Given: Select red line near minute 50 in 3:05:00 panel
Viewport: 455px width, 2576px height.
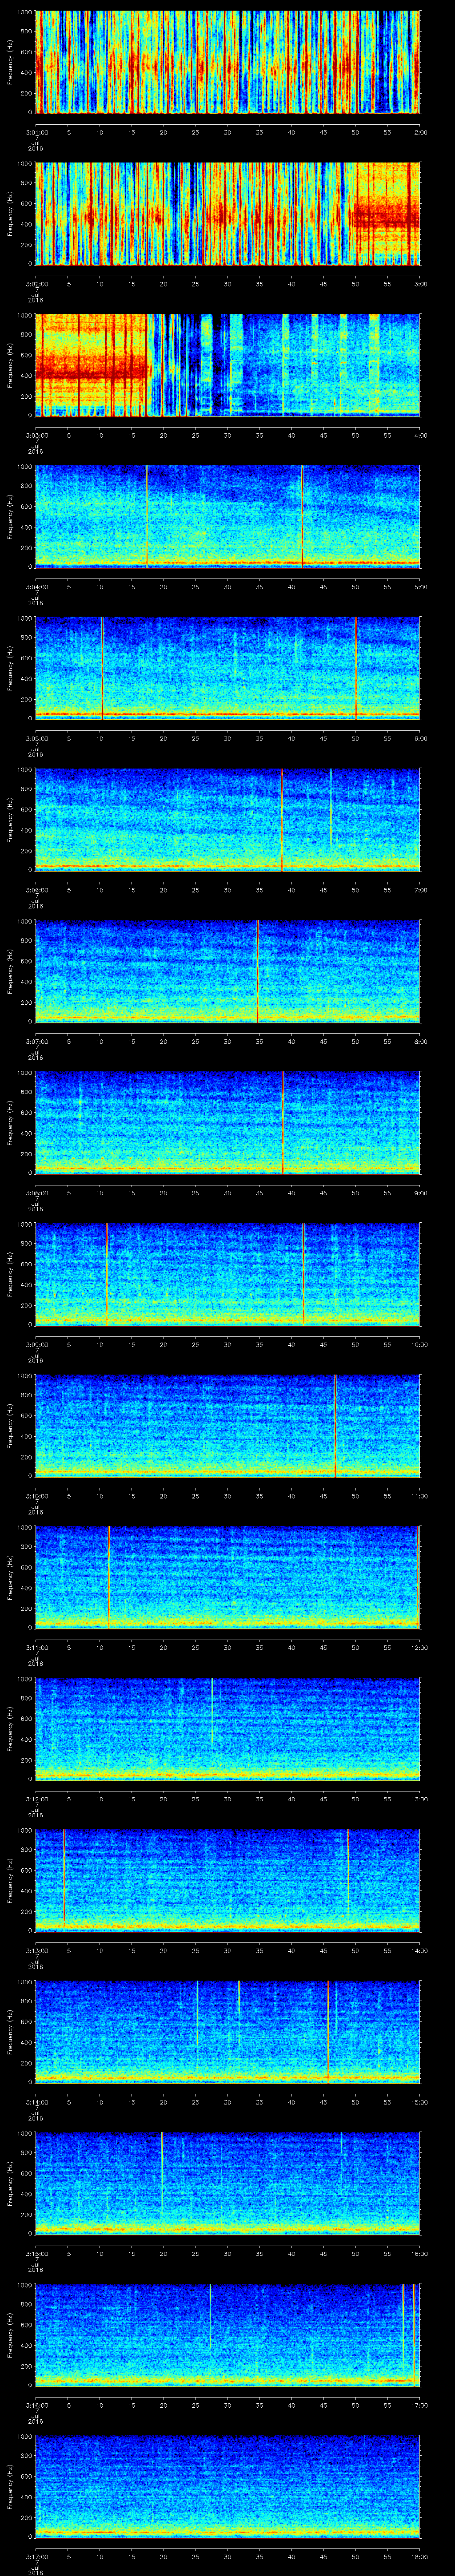Looking at the screenshot, I should click(355, 668).
